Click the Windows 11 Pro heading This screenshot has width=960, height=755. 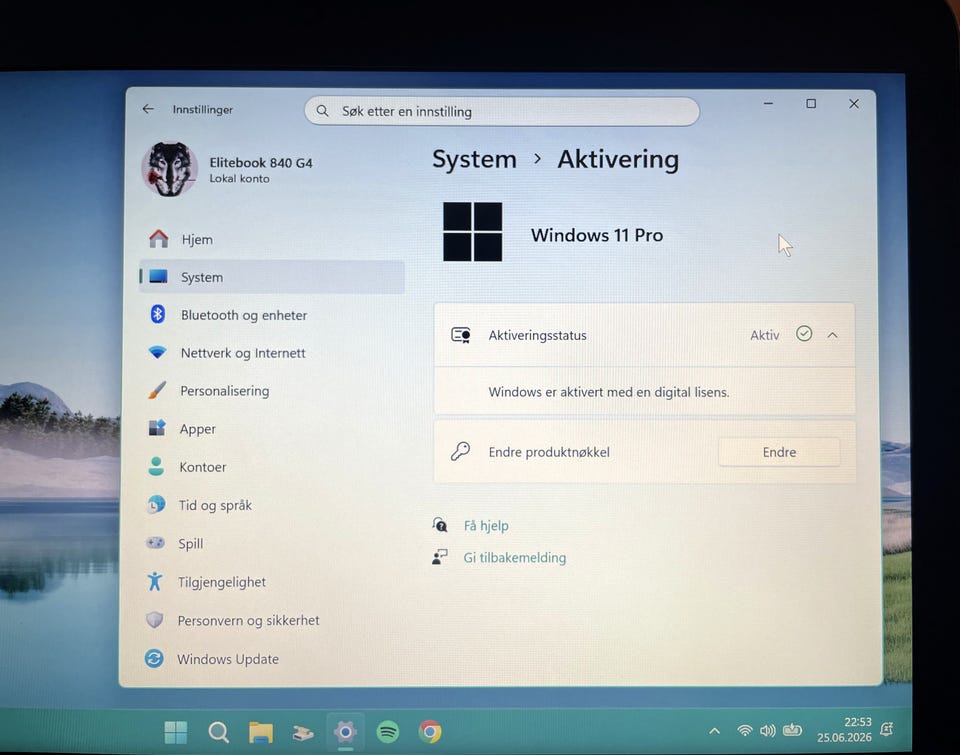[x=597, y=235]
